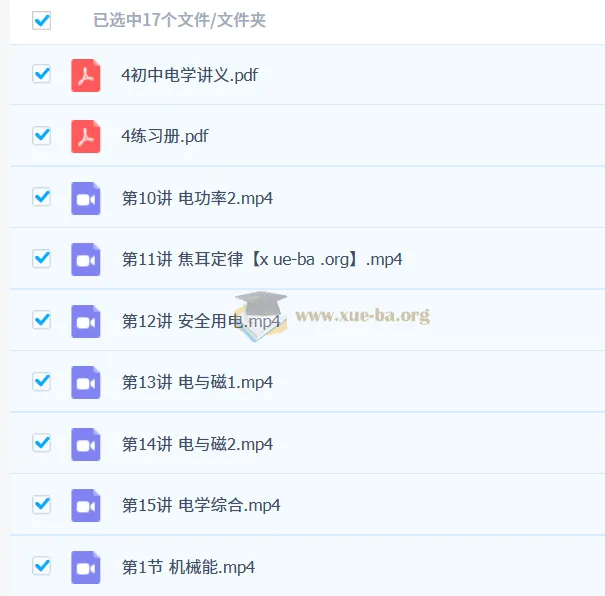The width and height of the screenshot is (605, 596).
Task: Click the red PDF icon beside 4练习册.pdf
Action: (x=86, y=136)
